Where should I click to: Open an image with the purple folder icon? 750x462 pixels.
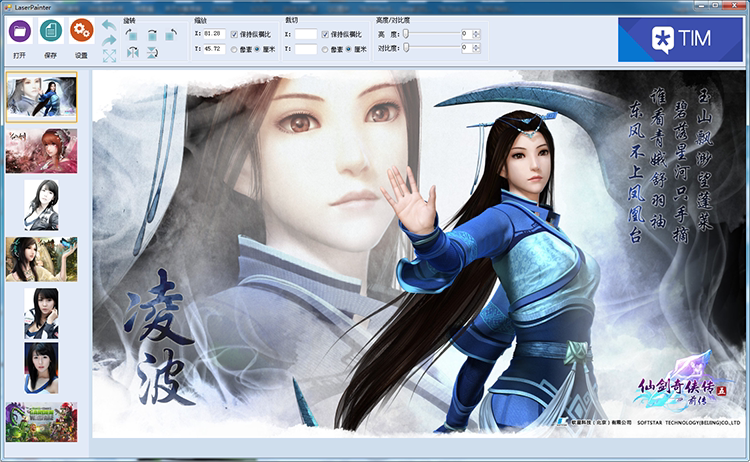[x=20, y=31]
